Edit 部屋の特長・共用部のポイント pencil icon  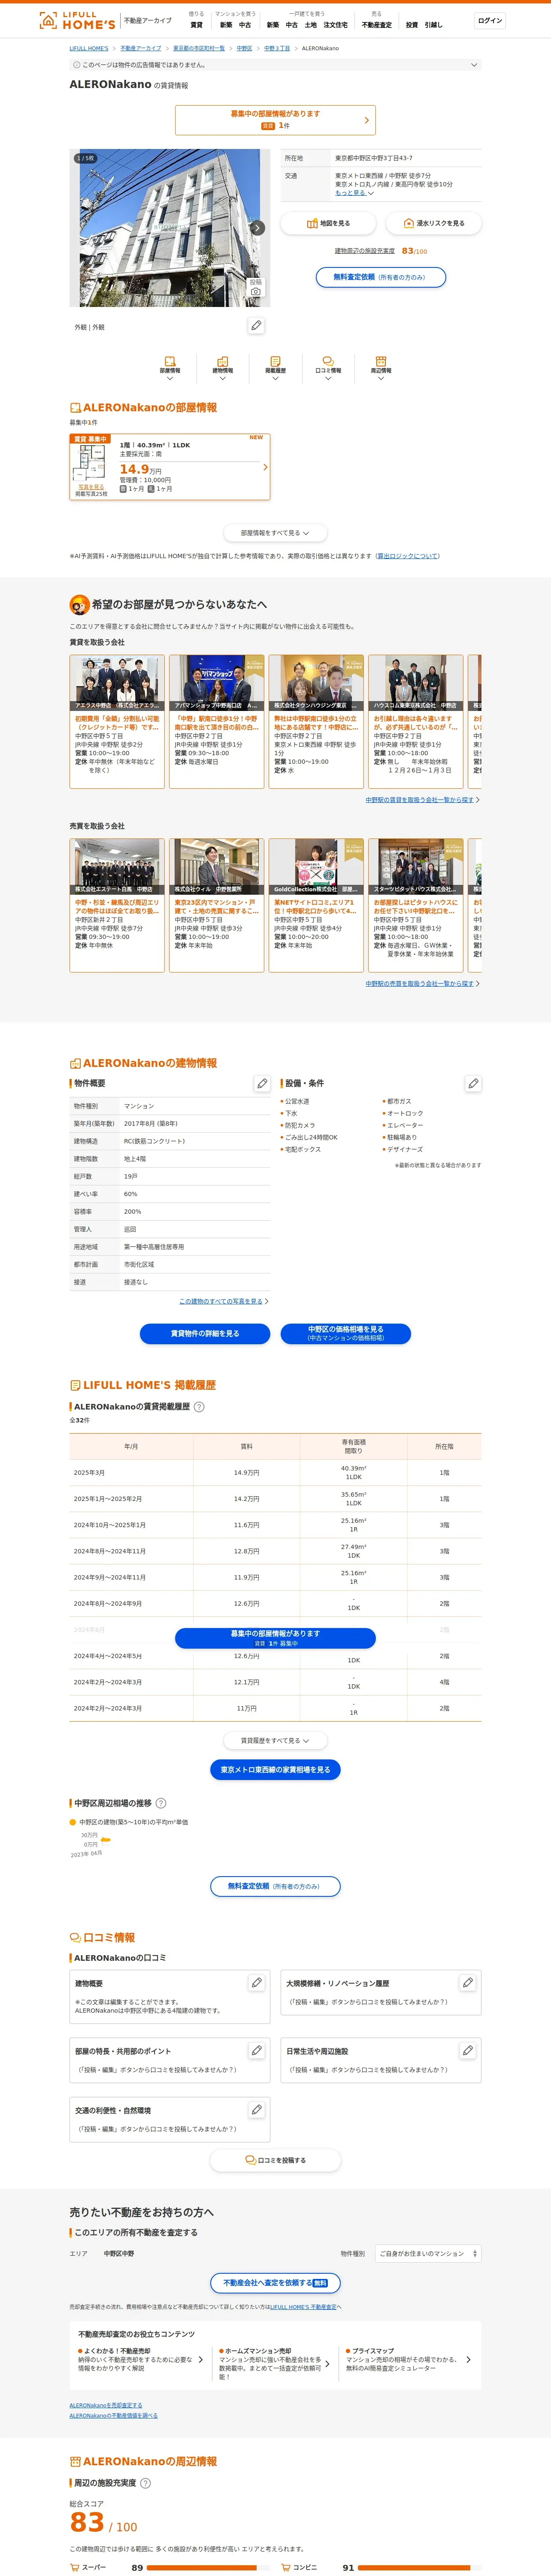click(x=256, y=2050)
